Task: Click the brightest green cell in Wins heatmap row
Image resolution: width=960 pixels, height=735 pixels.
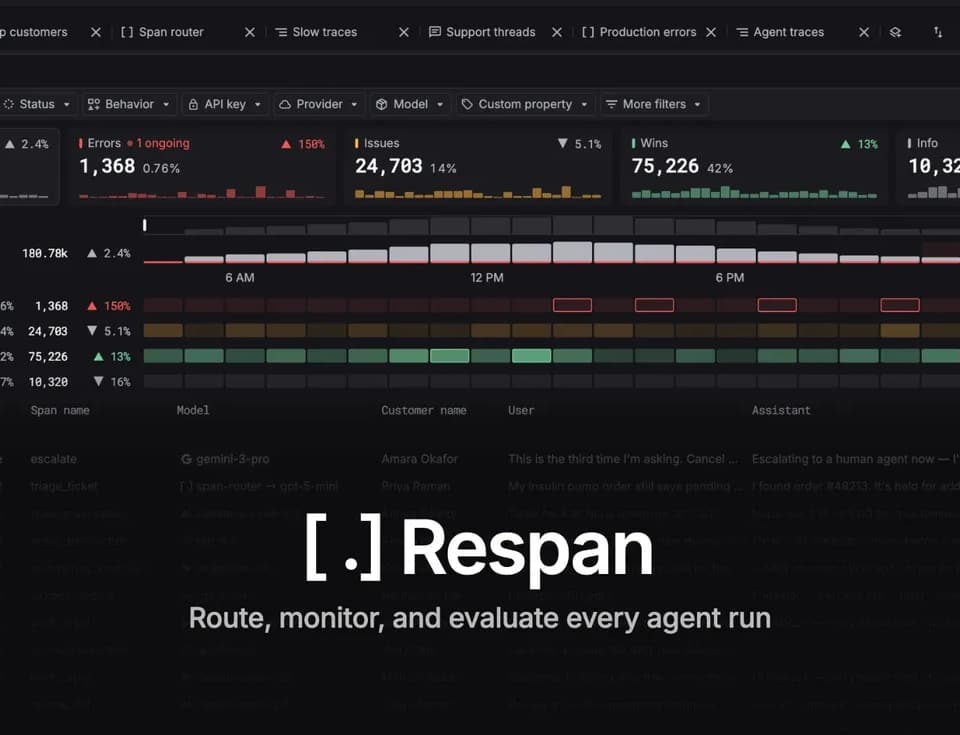Action: click(x=531, y=356)
